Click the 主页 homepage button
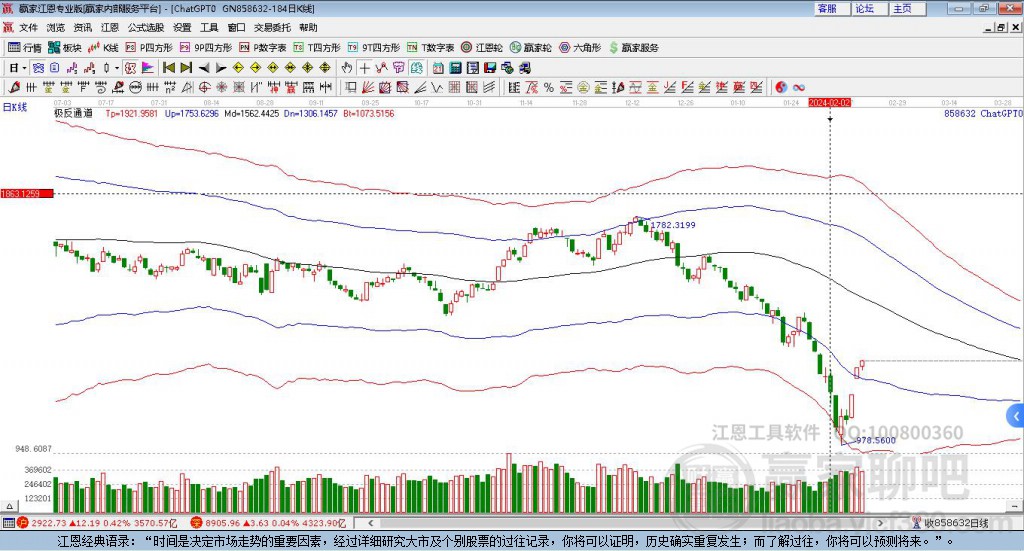Screen dimensions: 1024x551 point(908,8)
